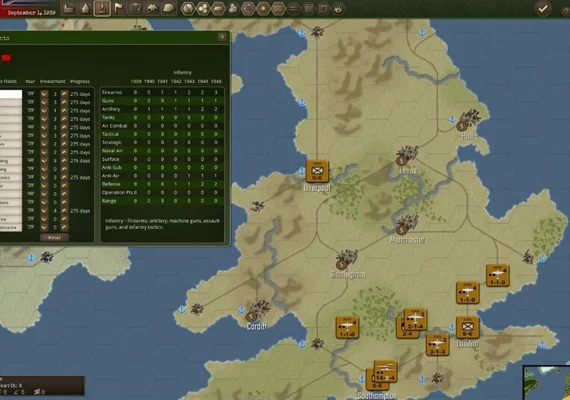Viewport: 570px width, 400px height.
Task: Click the End Turn checkmark icon
Action: [543, 8]
